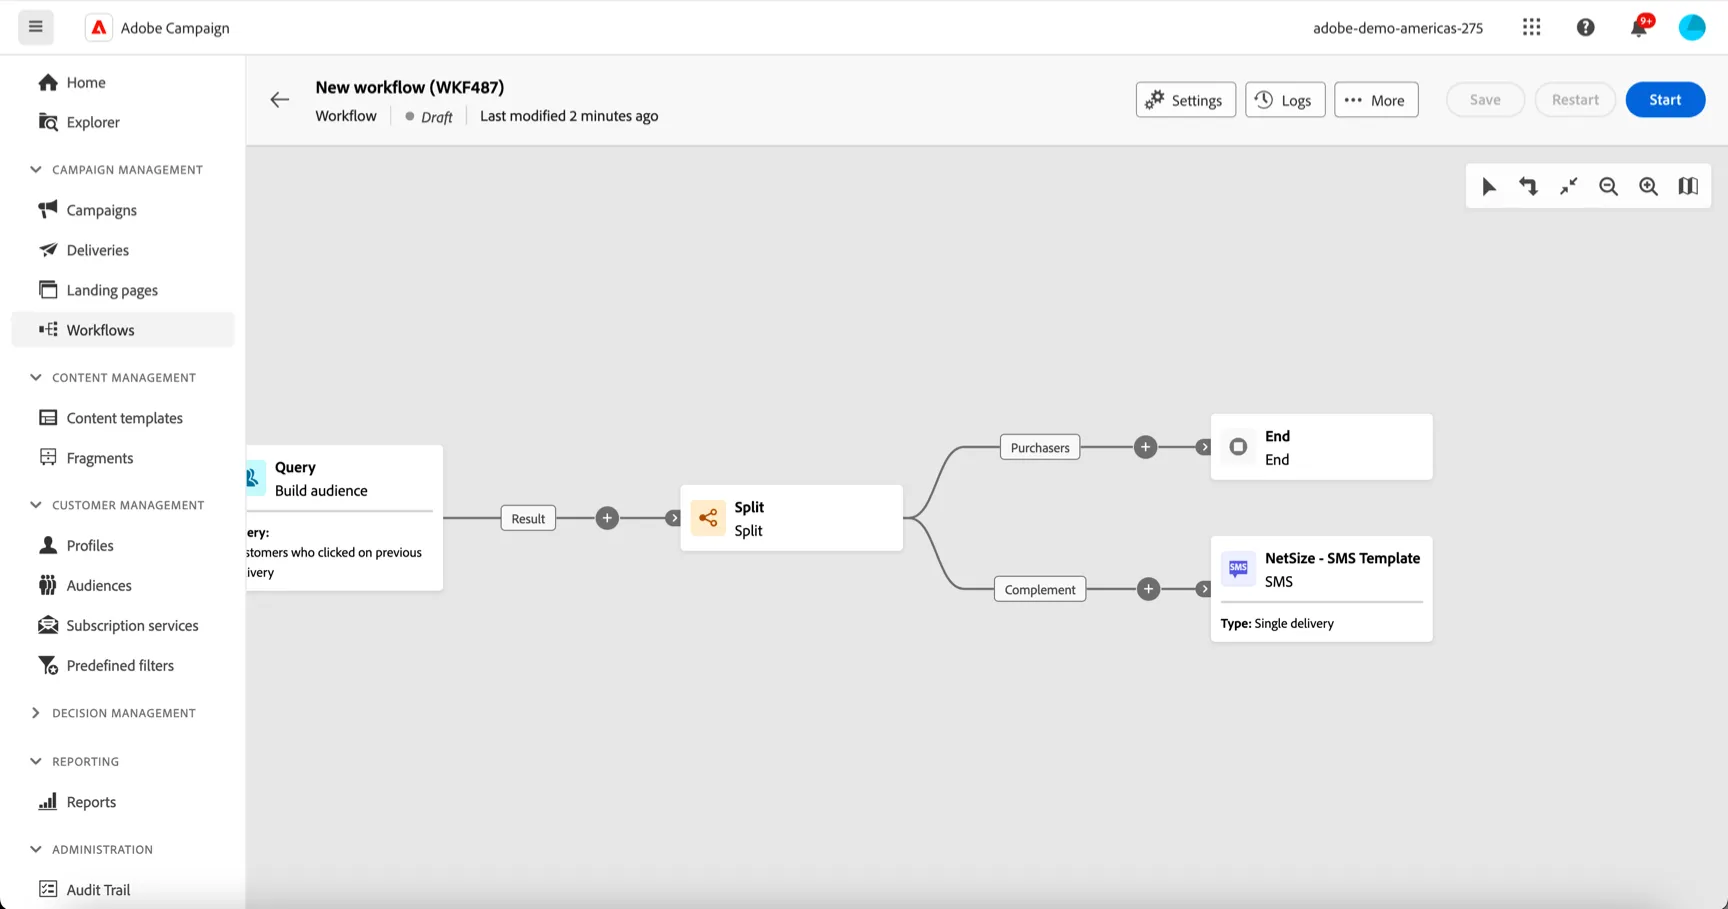Open Predefined filters
Viewport: 1728px width, 909px height.
click(123, 665)
